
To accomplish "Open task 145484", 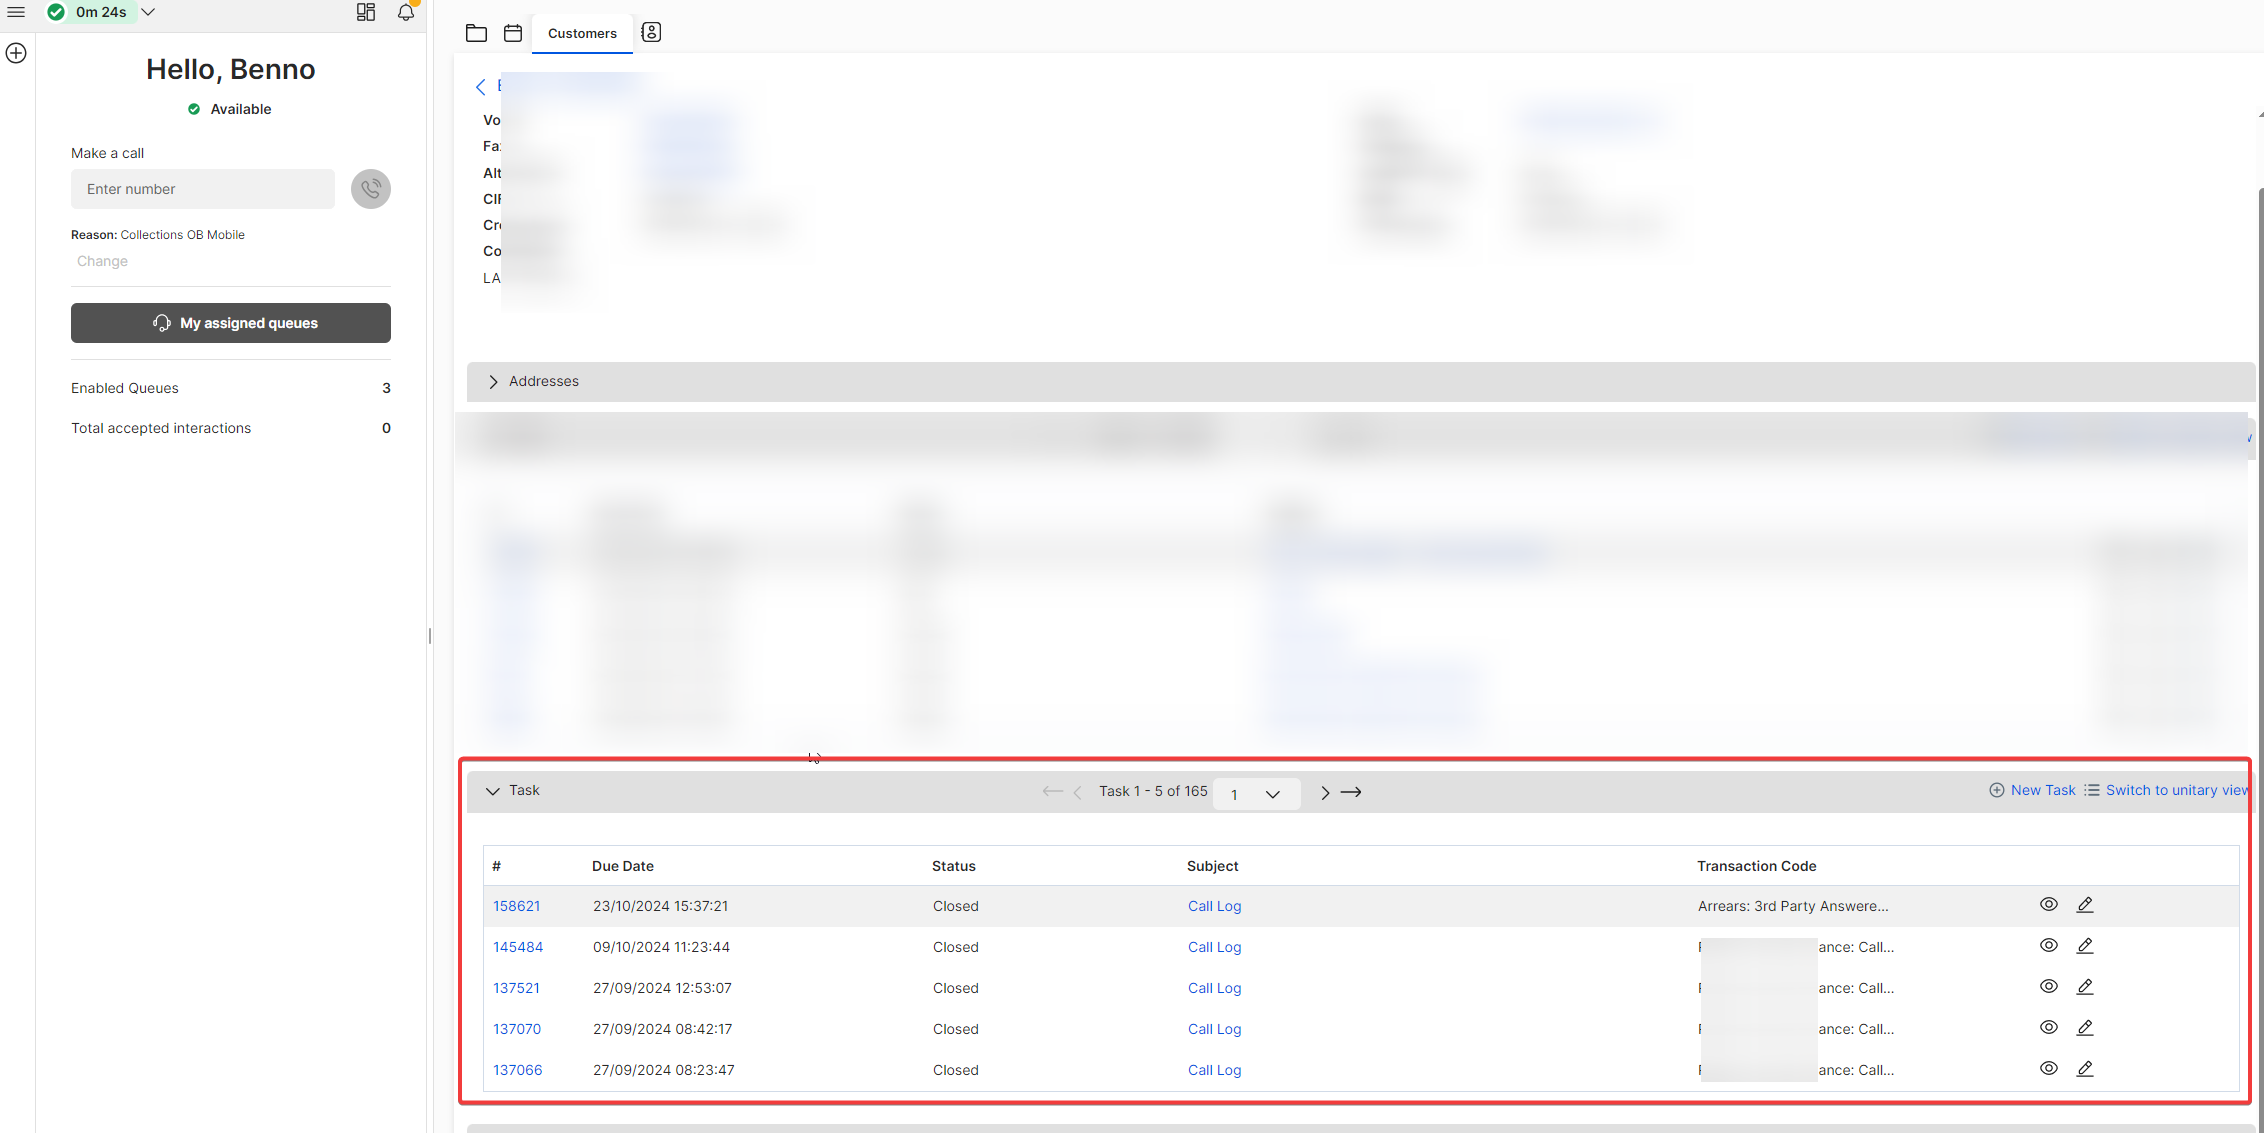I will pyautogui.click(x=518, y=947).
